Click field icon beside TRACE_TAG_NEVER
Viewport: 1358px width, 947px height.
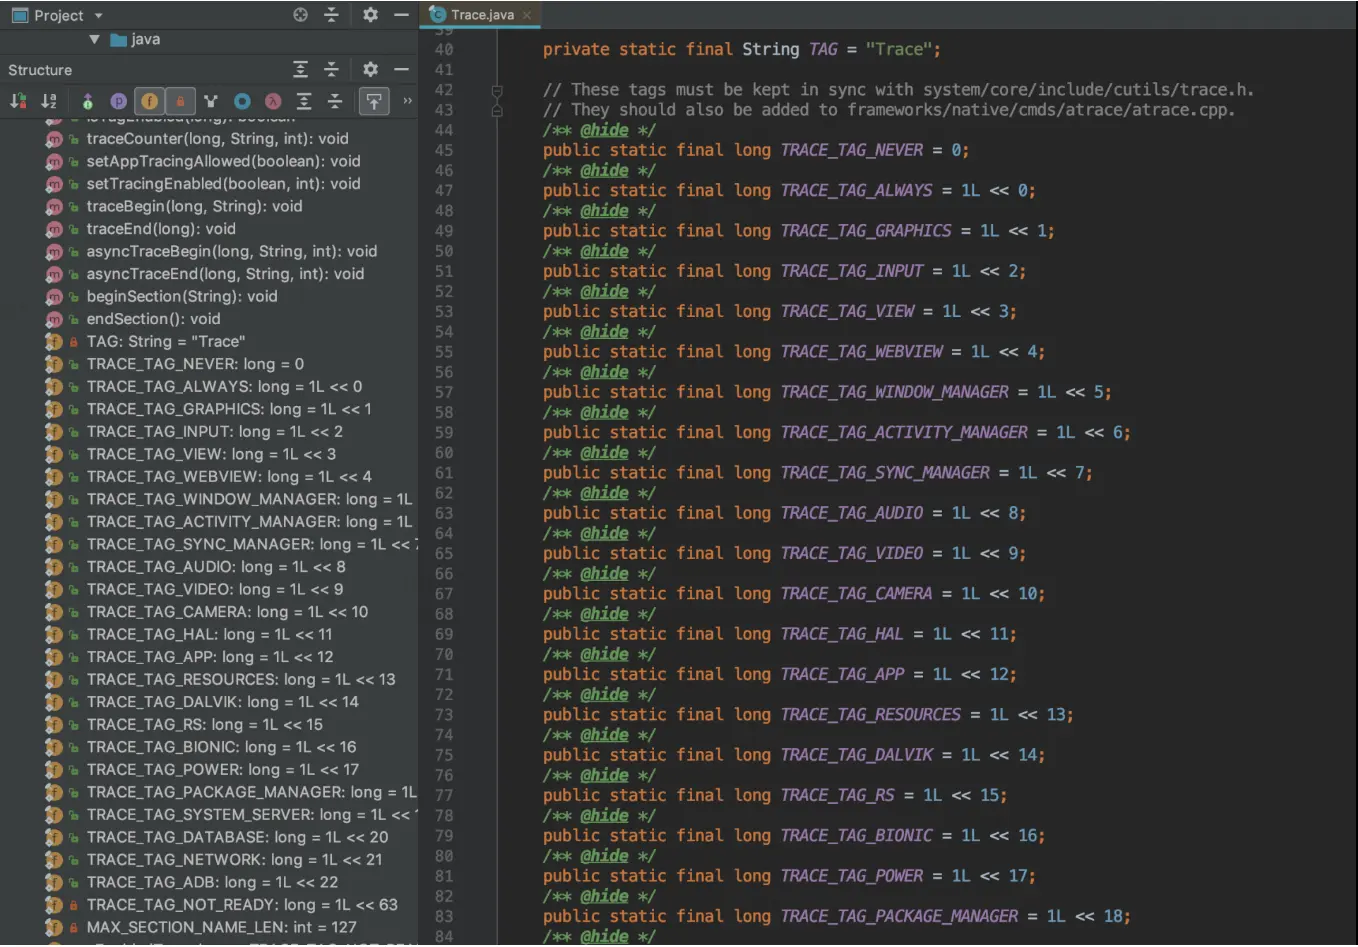point(54,364)
